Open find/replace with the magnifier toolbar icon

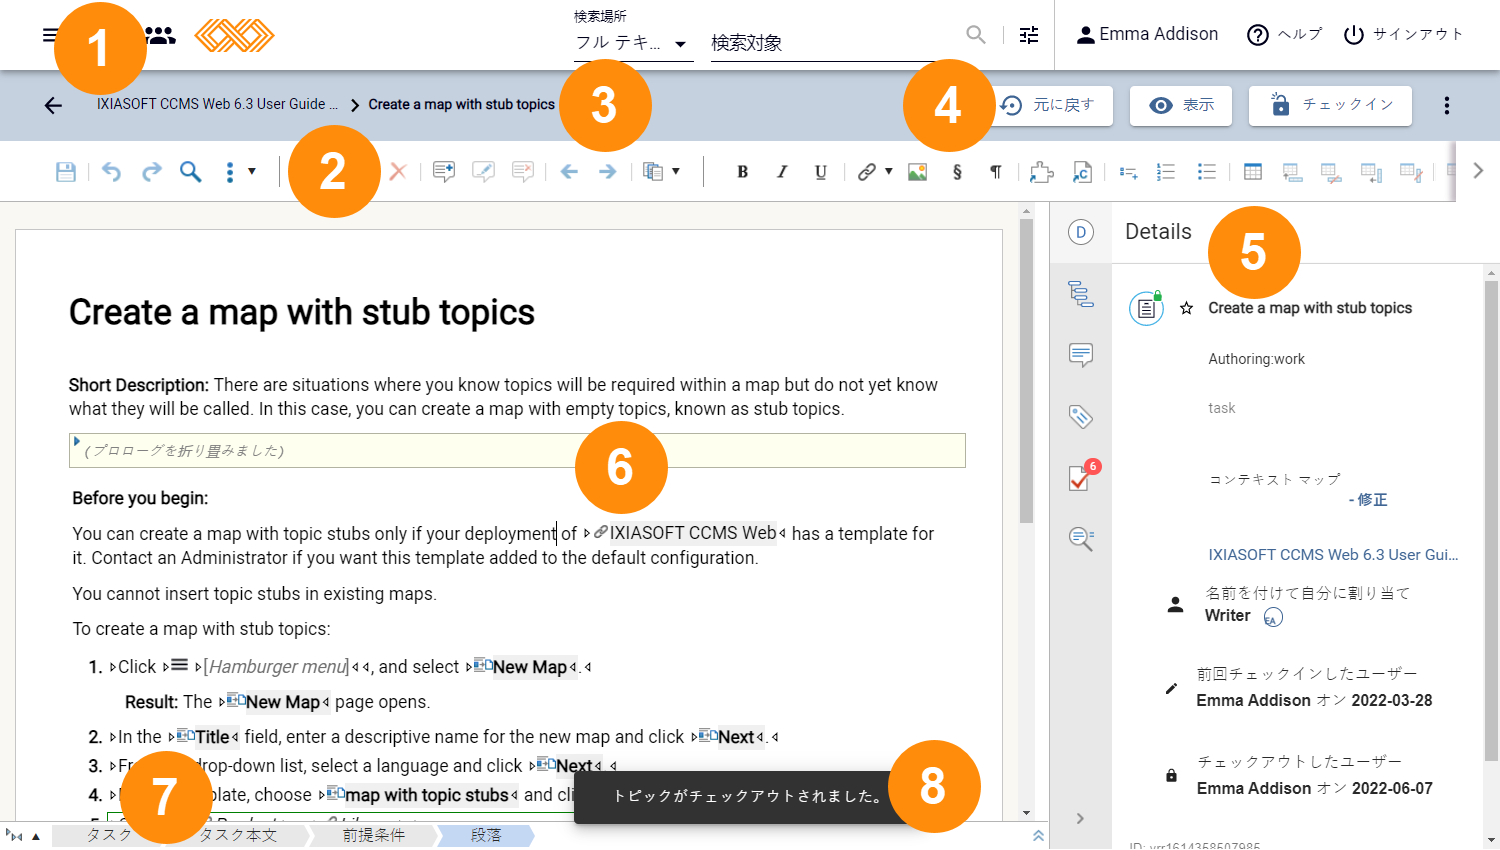coord(190,172)
